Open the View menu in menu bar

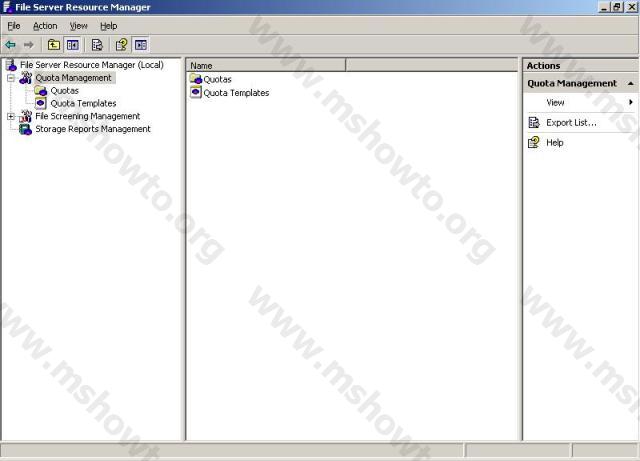click(78, 26)
